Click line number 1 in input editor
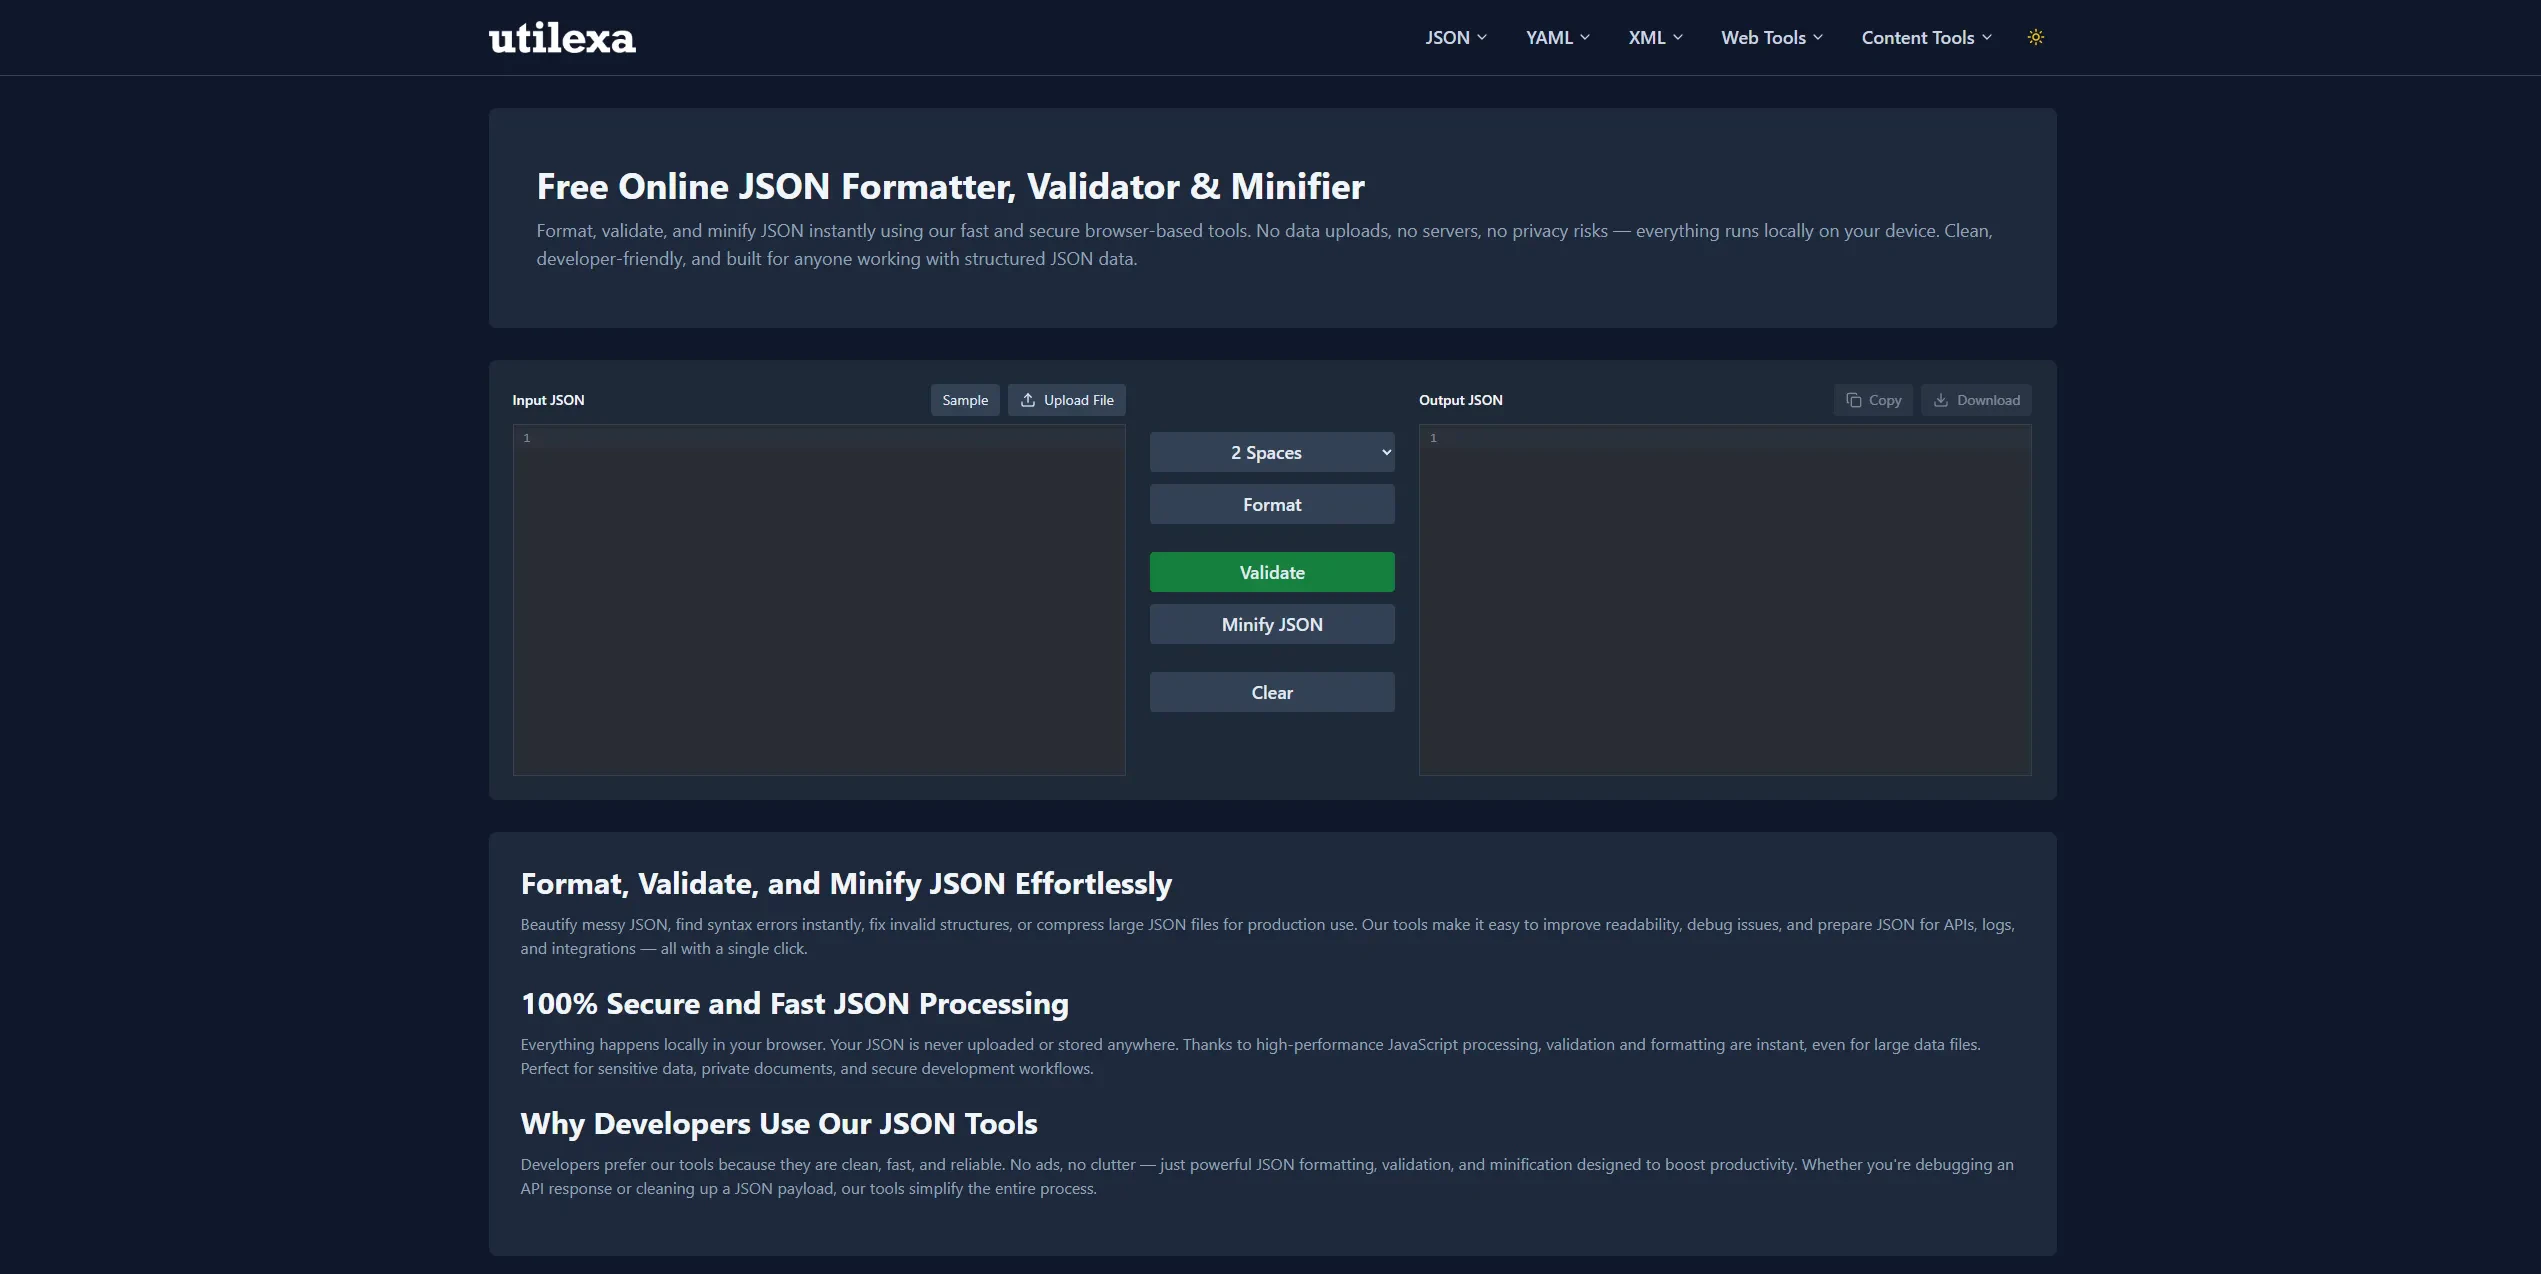 pyautogui.click(x=527, y=438)
